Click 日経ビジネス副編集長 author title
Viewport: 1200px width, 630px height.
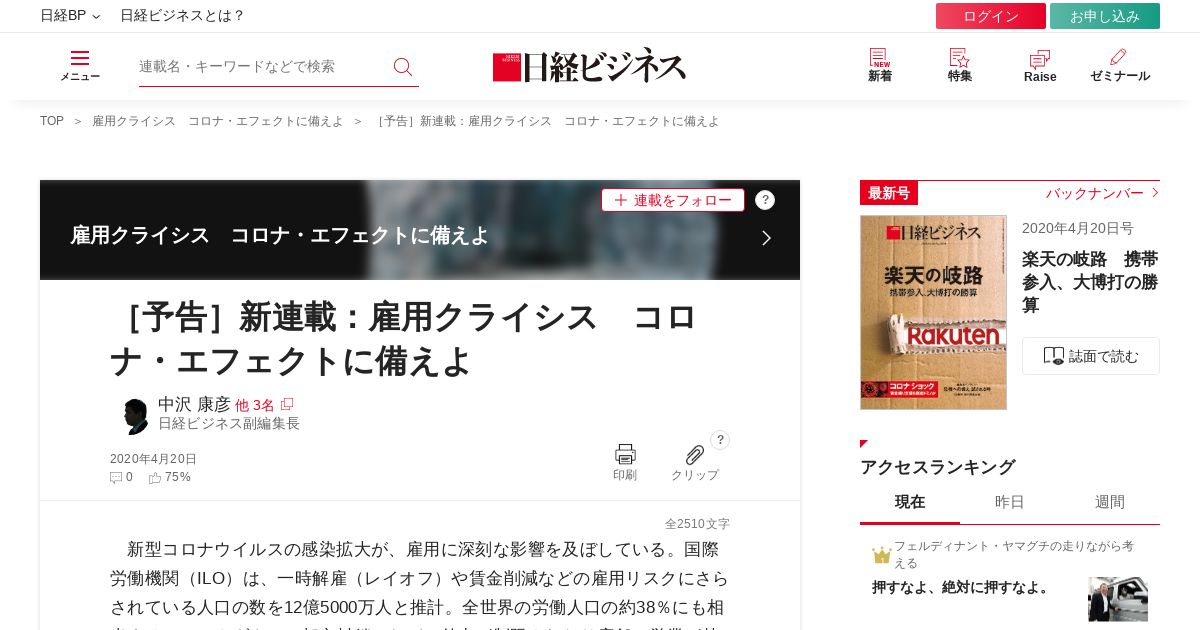tap(229, 424)
